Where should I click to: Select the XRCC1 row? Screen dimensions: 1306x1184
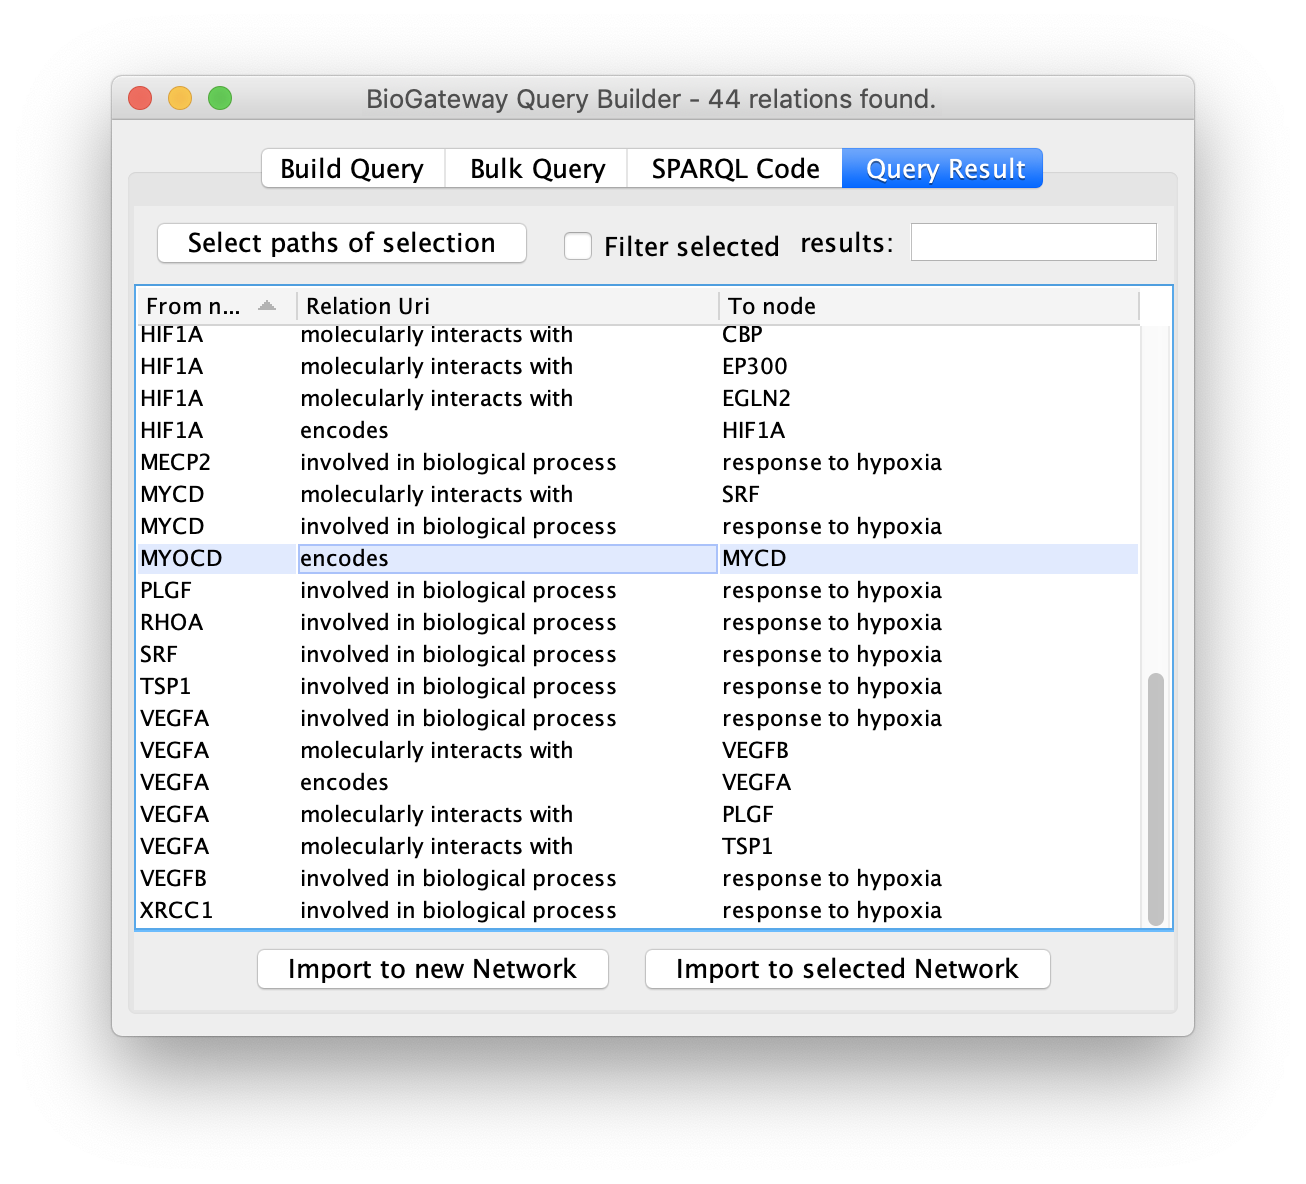point(638,910)
